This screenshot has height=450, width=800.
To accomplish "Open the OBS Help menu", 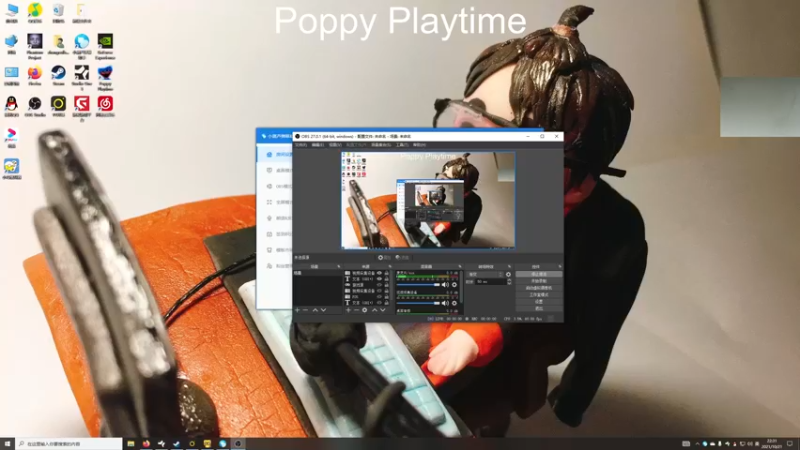I will (419, 145).
